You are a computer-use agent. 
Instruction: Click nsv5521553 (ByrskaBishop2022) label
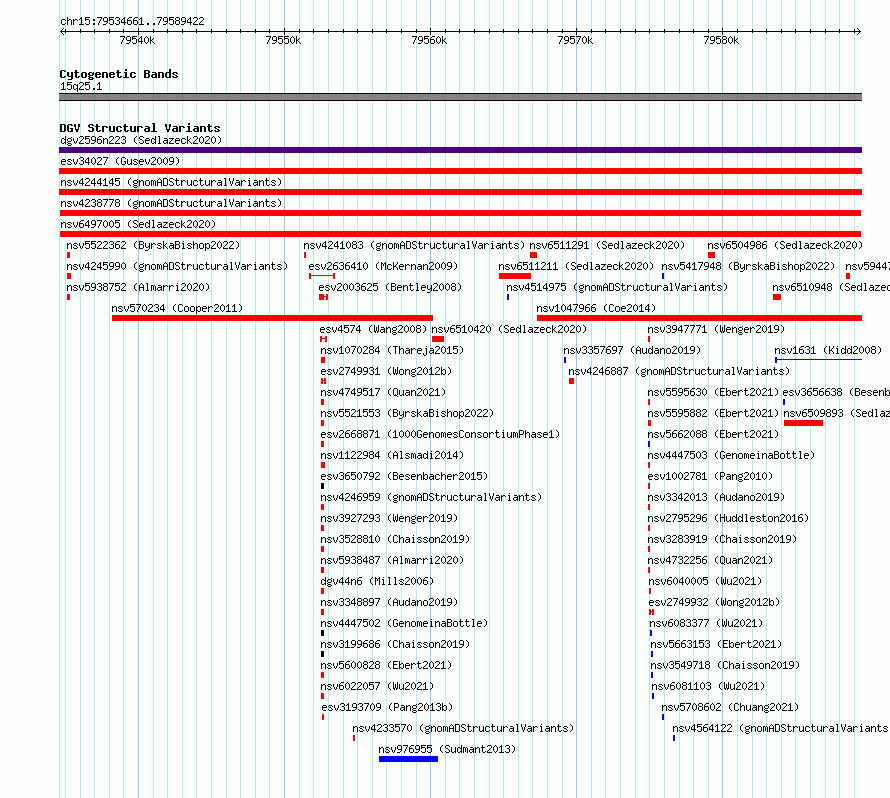pyautogui.click(x=407, y=413)
